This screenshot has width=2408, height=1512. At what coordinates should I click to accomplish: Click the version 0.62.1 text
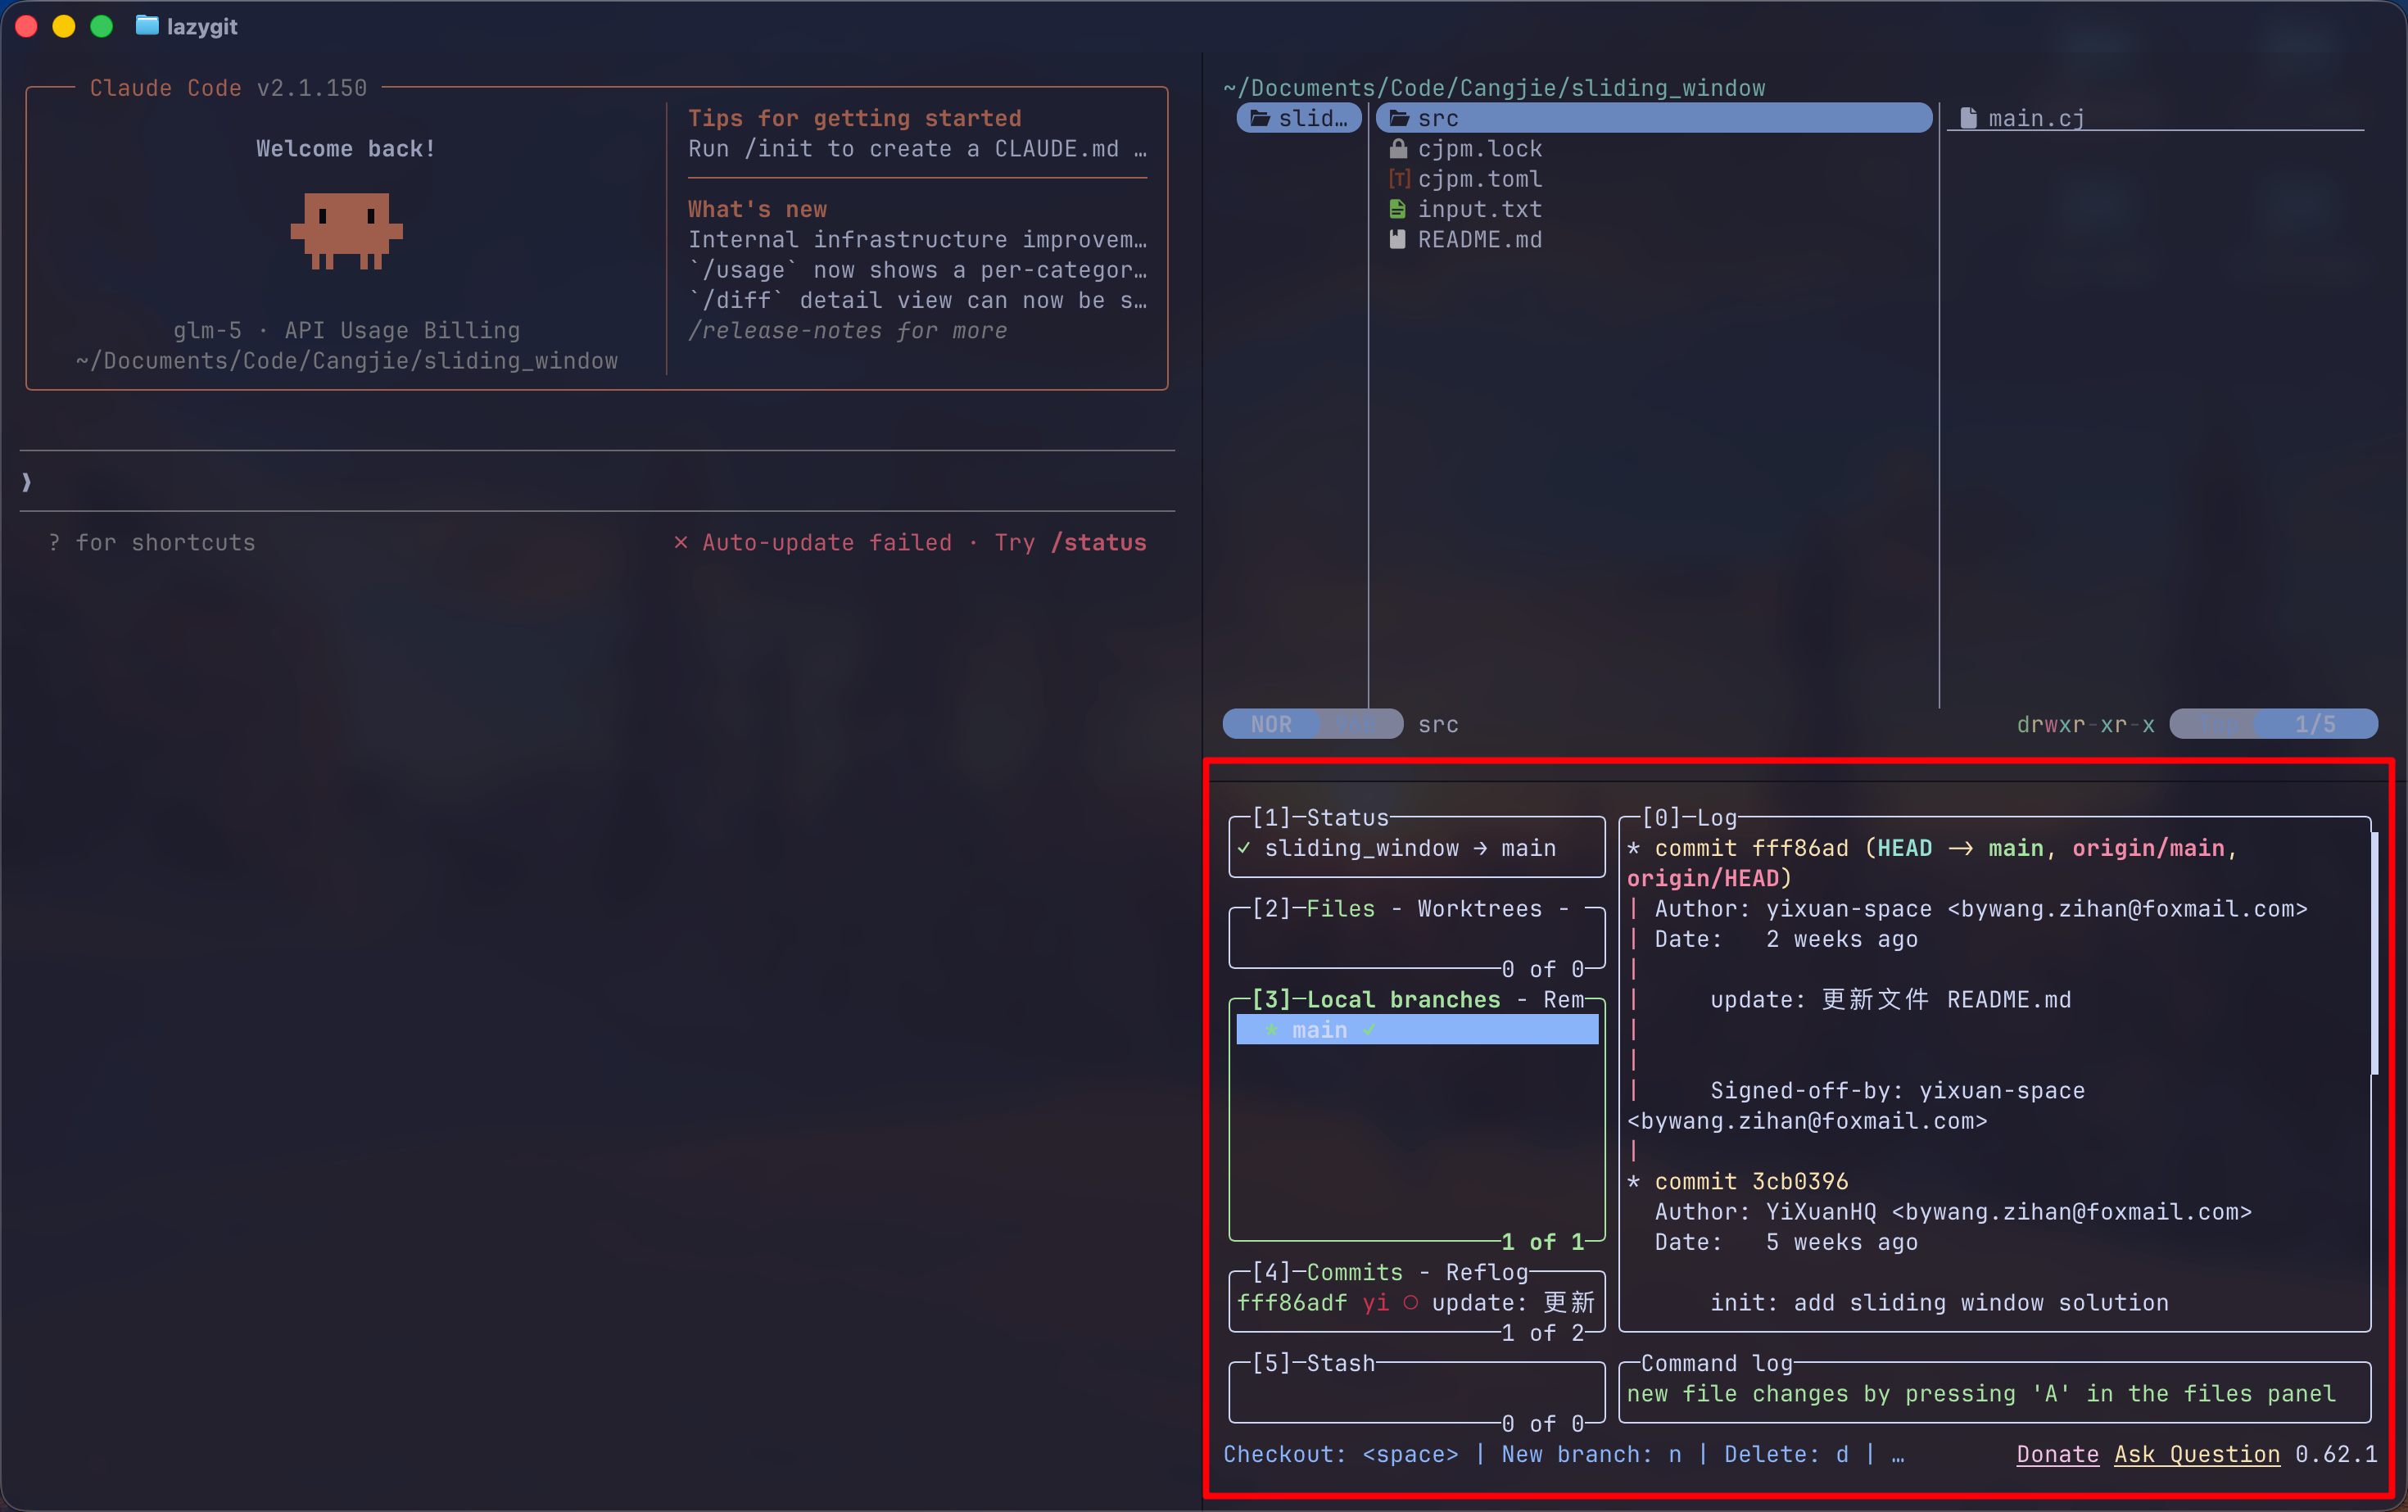[2336, 1453]
